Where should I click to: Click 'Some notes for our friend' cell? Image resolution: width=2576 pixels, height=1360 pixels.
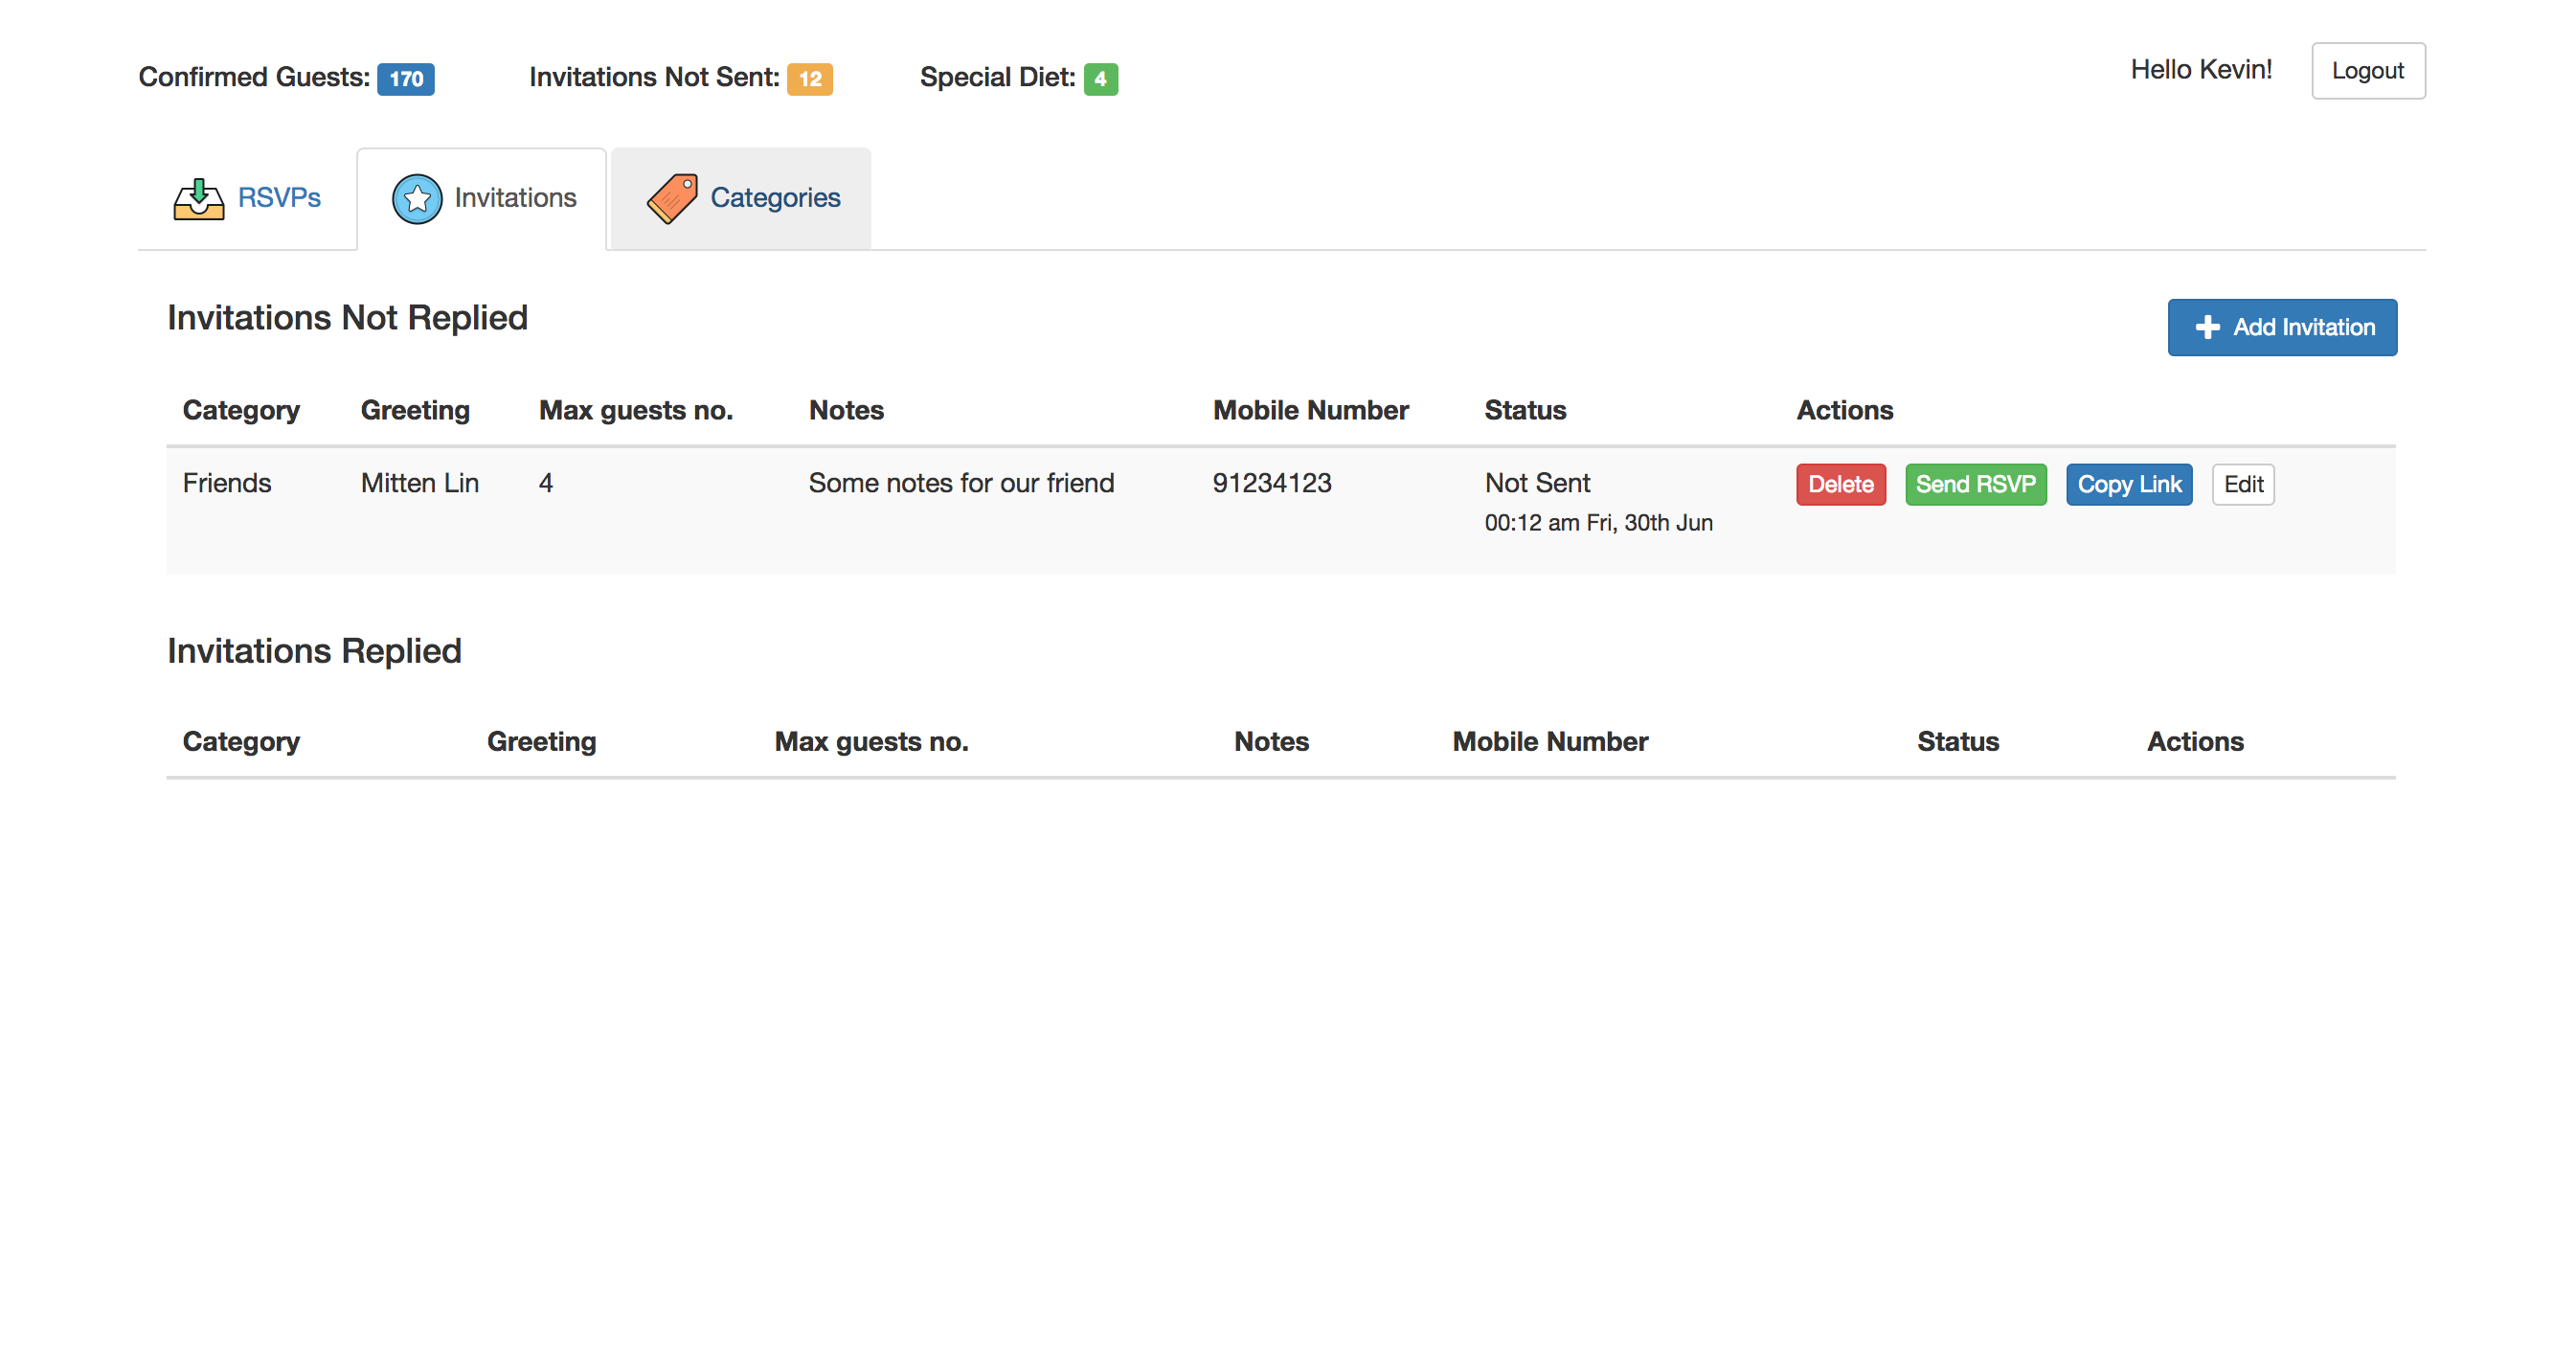coord(961,483)
